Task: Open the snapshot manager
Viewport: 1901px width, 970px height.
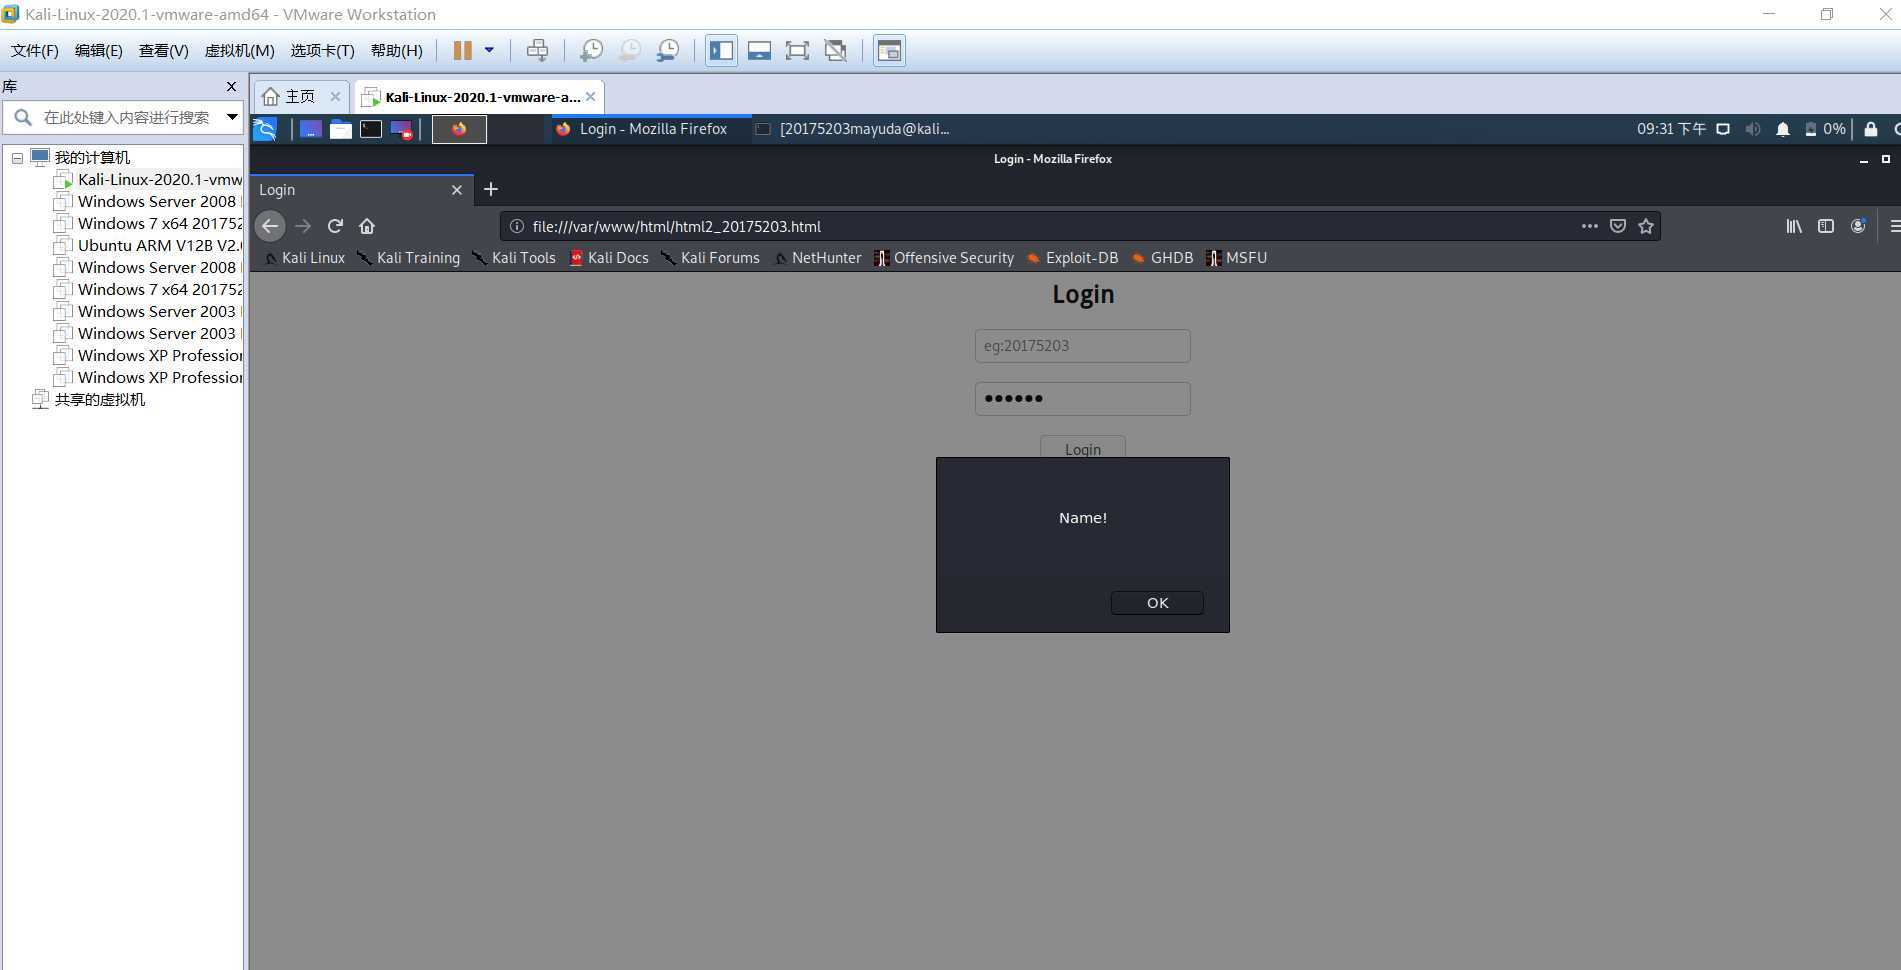Action: pyautogui.click(x=668, y=50)
